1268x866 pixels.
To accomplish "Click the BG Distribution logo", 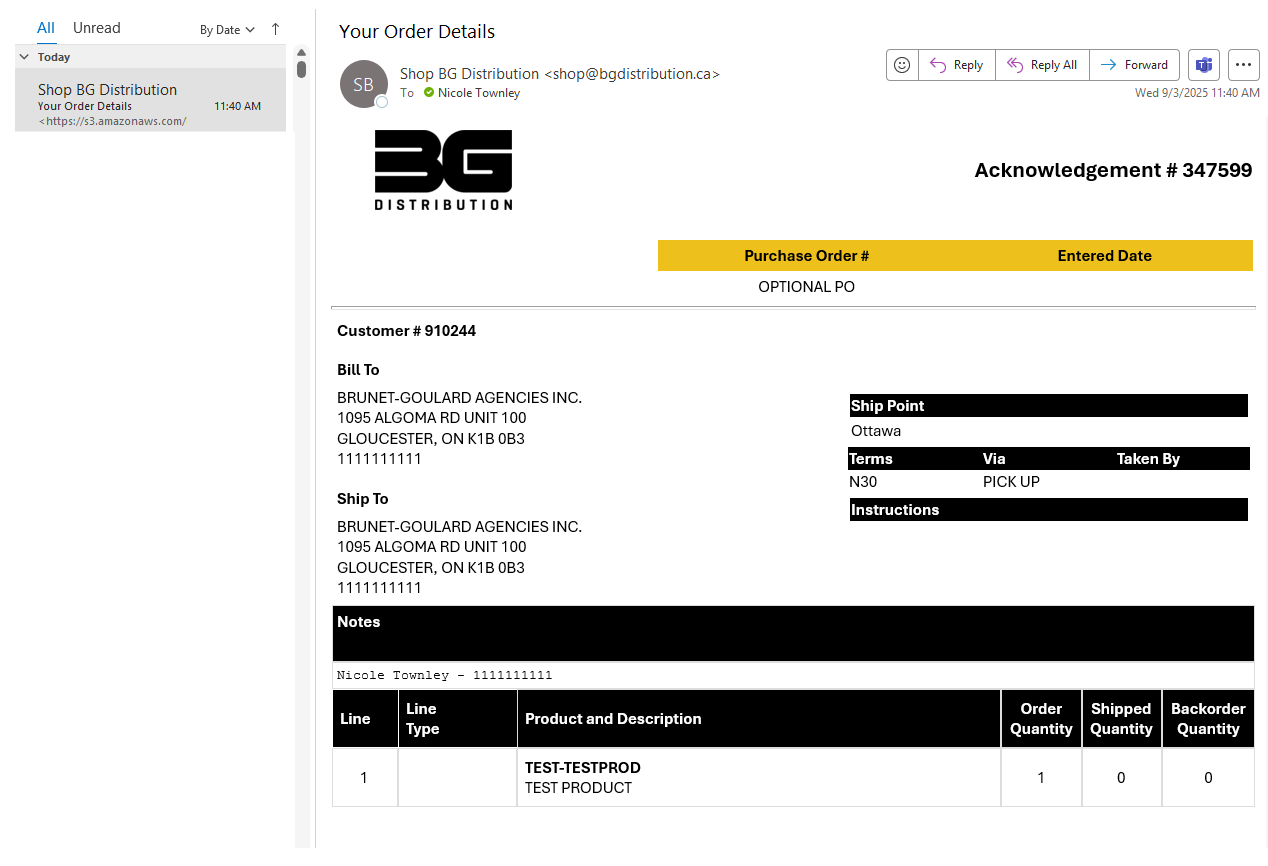I will pos(443,170).
